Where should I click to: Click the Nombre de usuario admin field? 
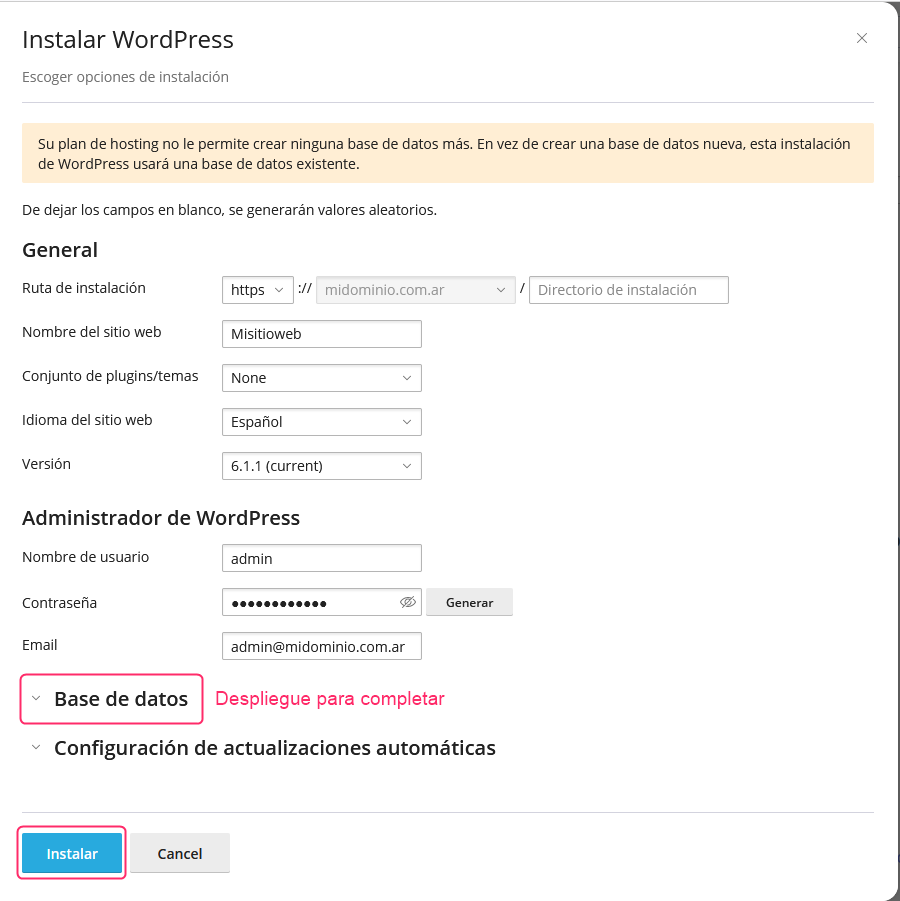click(x=322, y=558)
